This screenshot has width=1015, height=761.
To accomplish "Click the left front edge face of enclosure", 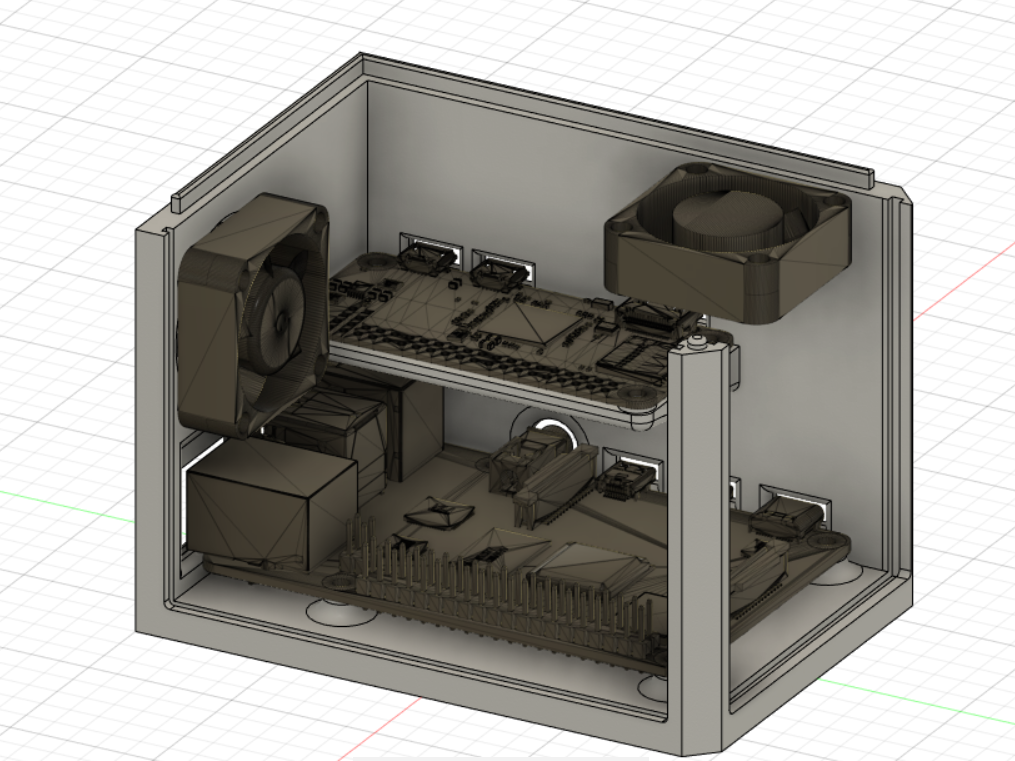I will pyautogui.click(x=152, y=430).
